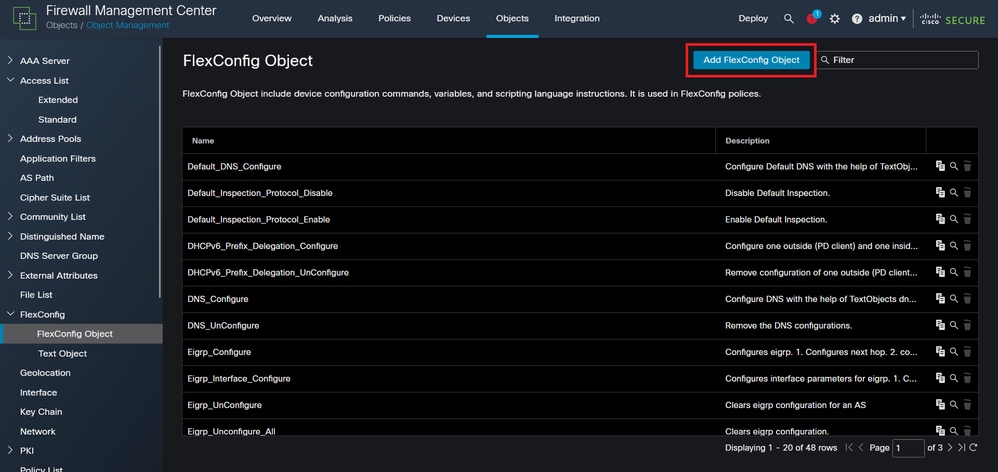The width and height of the screenshot is (998, 472).
Task: Refresh the FlexConfig table
Action: pos(973,448)
